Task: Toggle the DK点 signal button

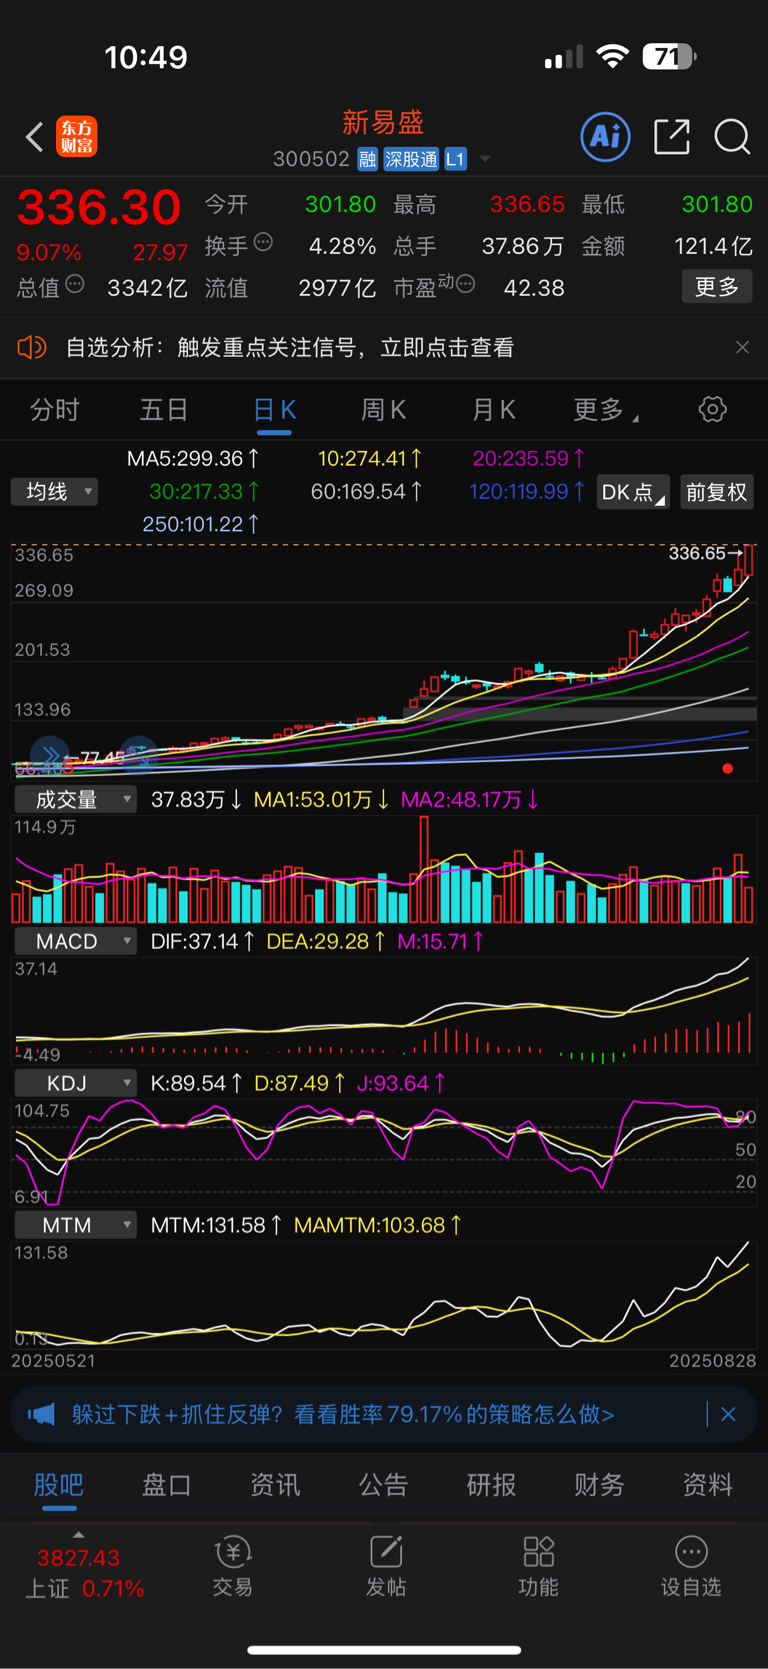Action: click(x=633, y=492)
